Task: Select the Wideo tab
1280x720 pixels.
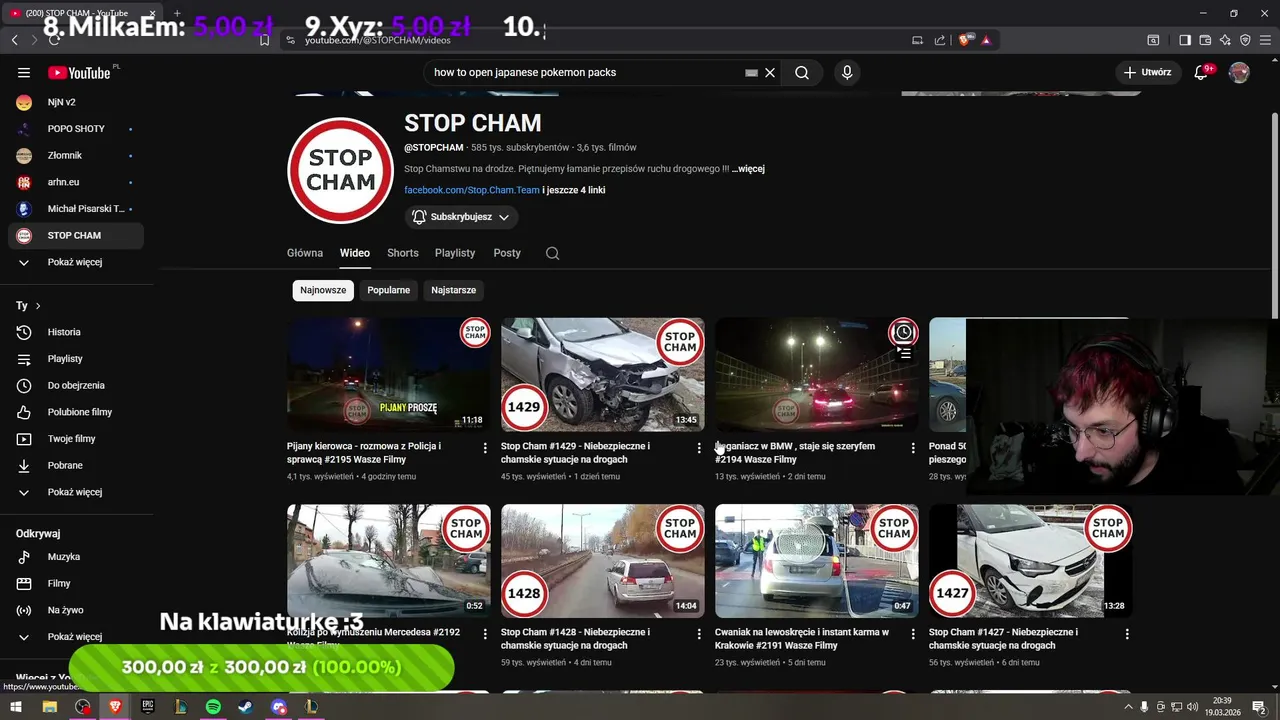Action: click(355, 253)
